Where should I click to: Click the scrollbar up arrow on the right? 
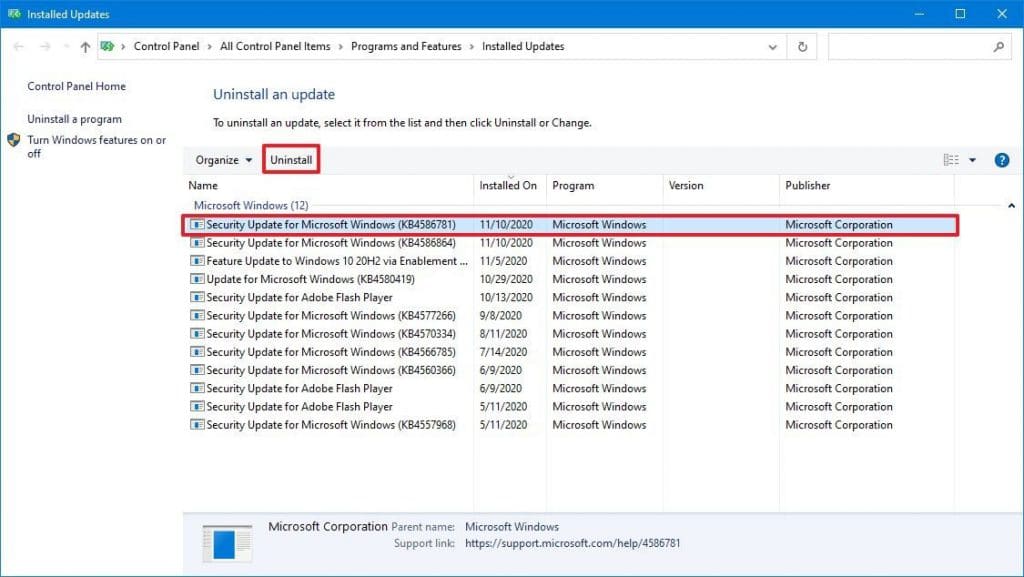(1010, 205)
